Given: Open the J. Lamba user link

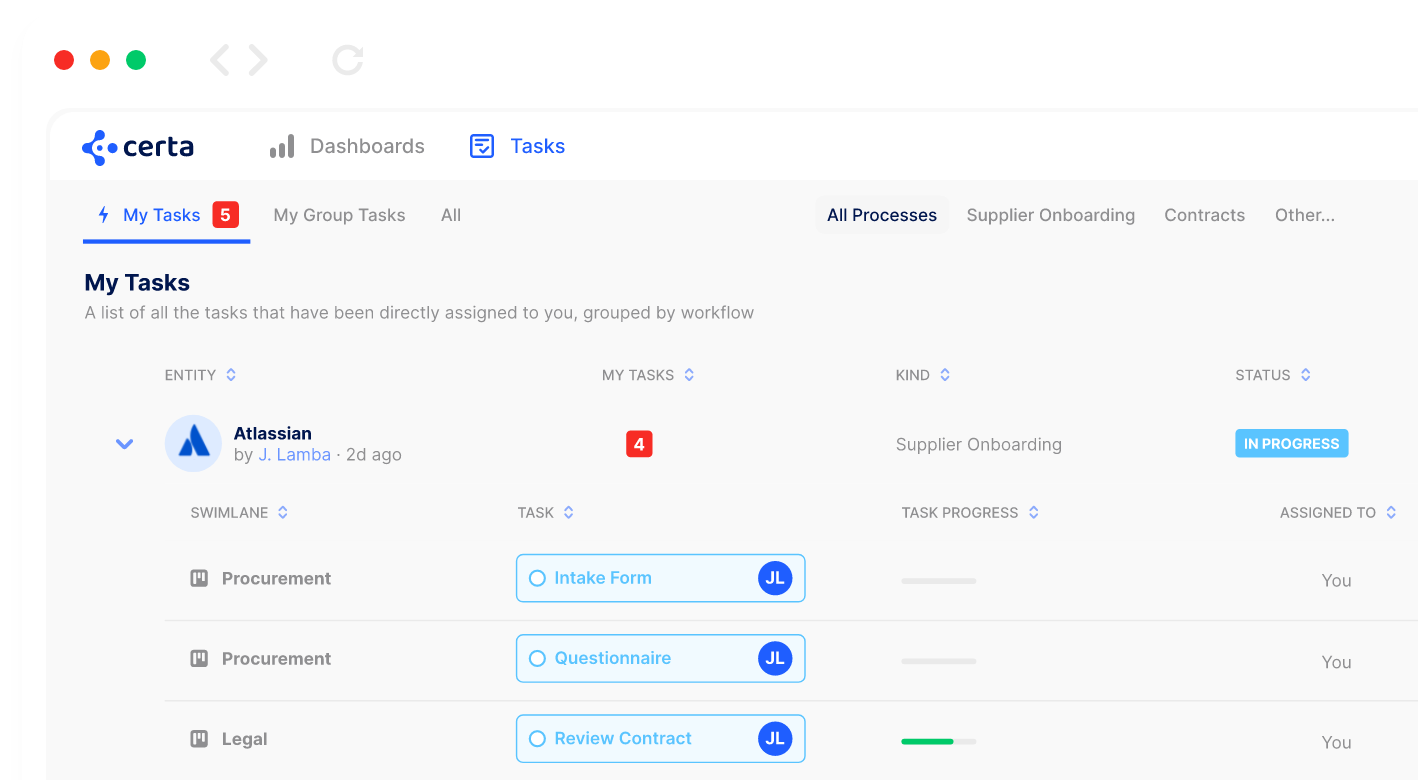Looking at the screenshot, I should point(294,455).
